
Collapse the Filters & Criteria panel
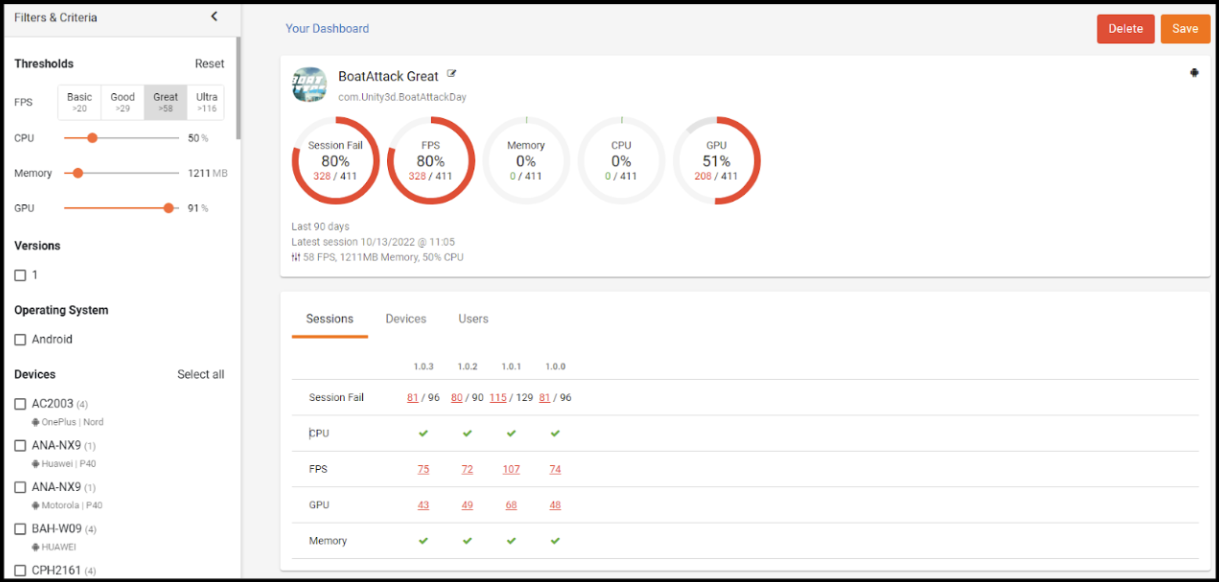point(213,16)
